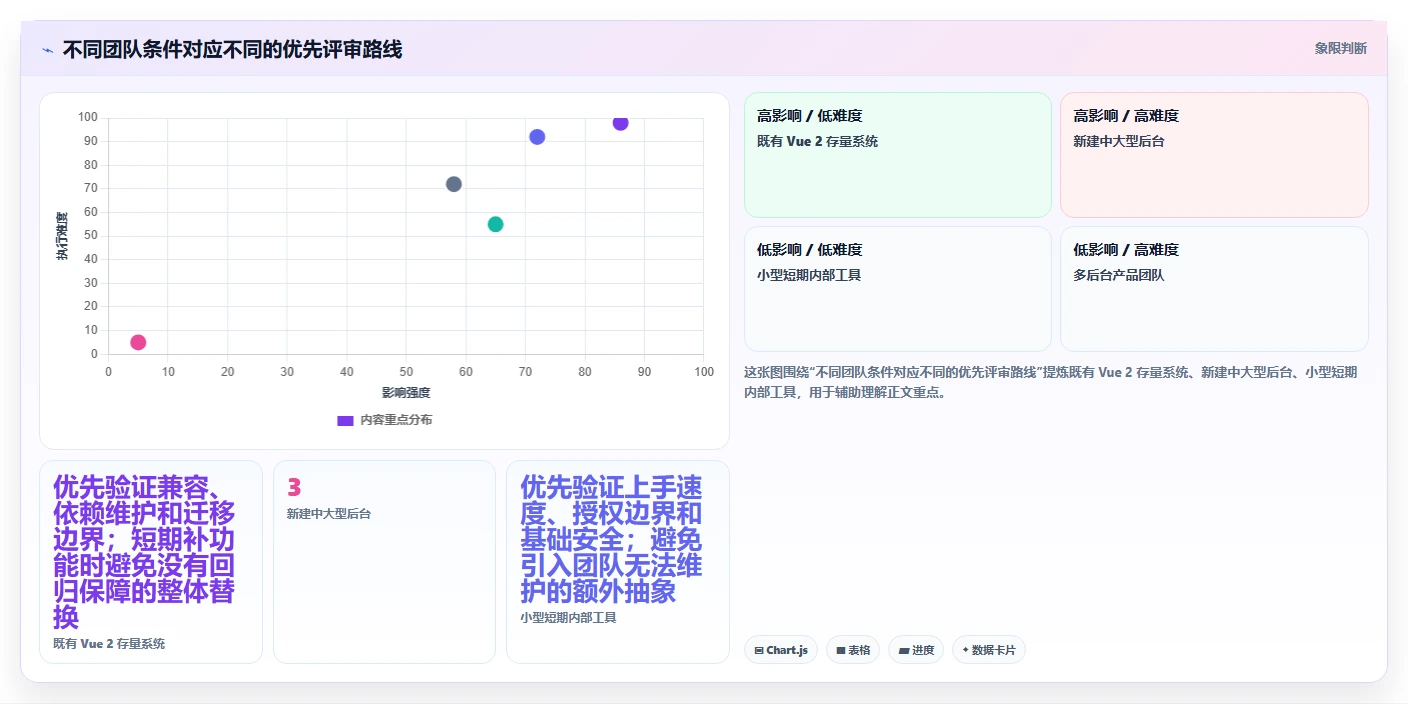Open the 高影响 / 高难度 quadrant card

click(1214, 155)
